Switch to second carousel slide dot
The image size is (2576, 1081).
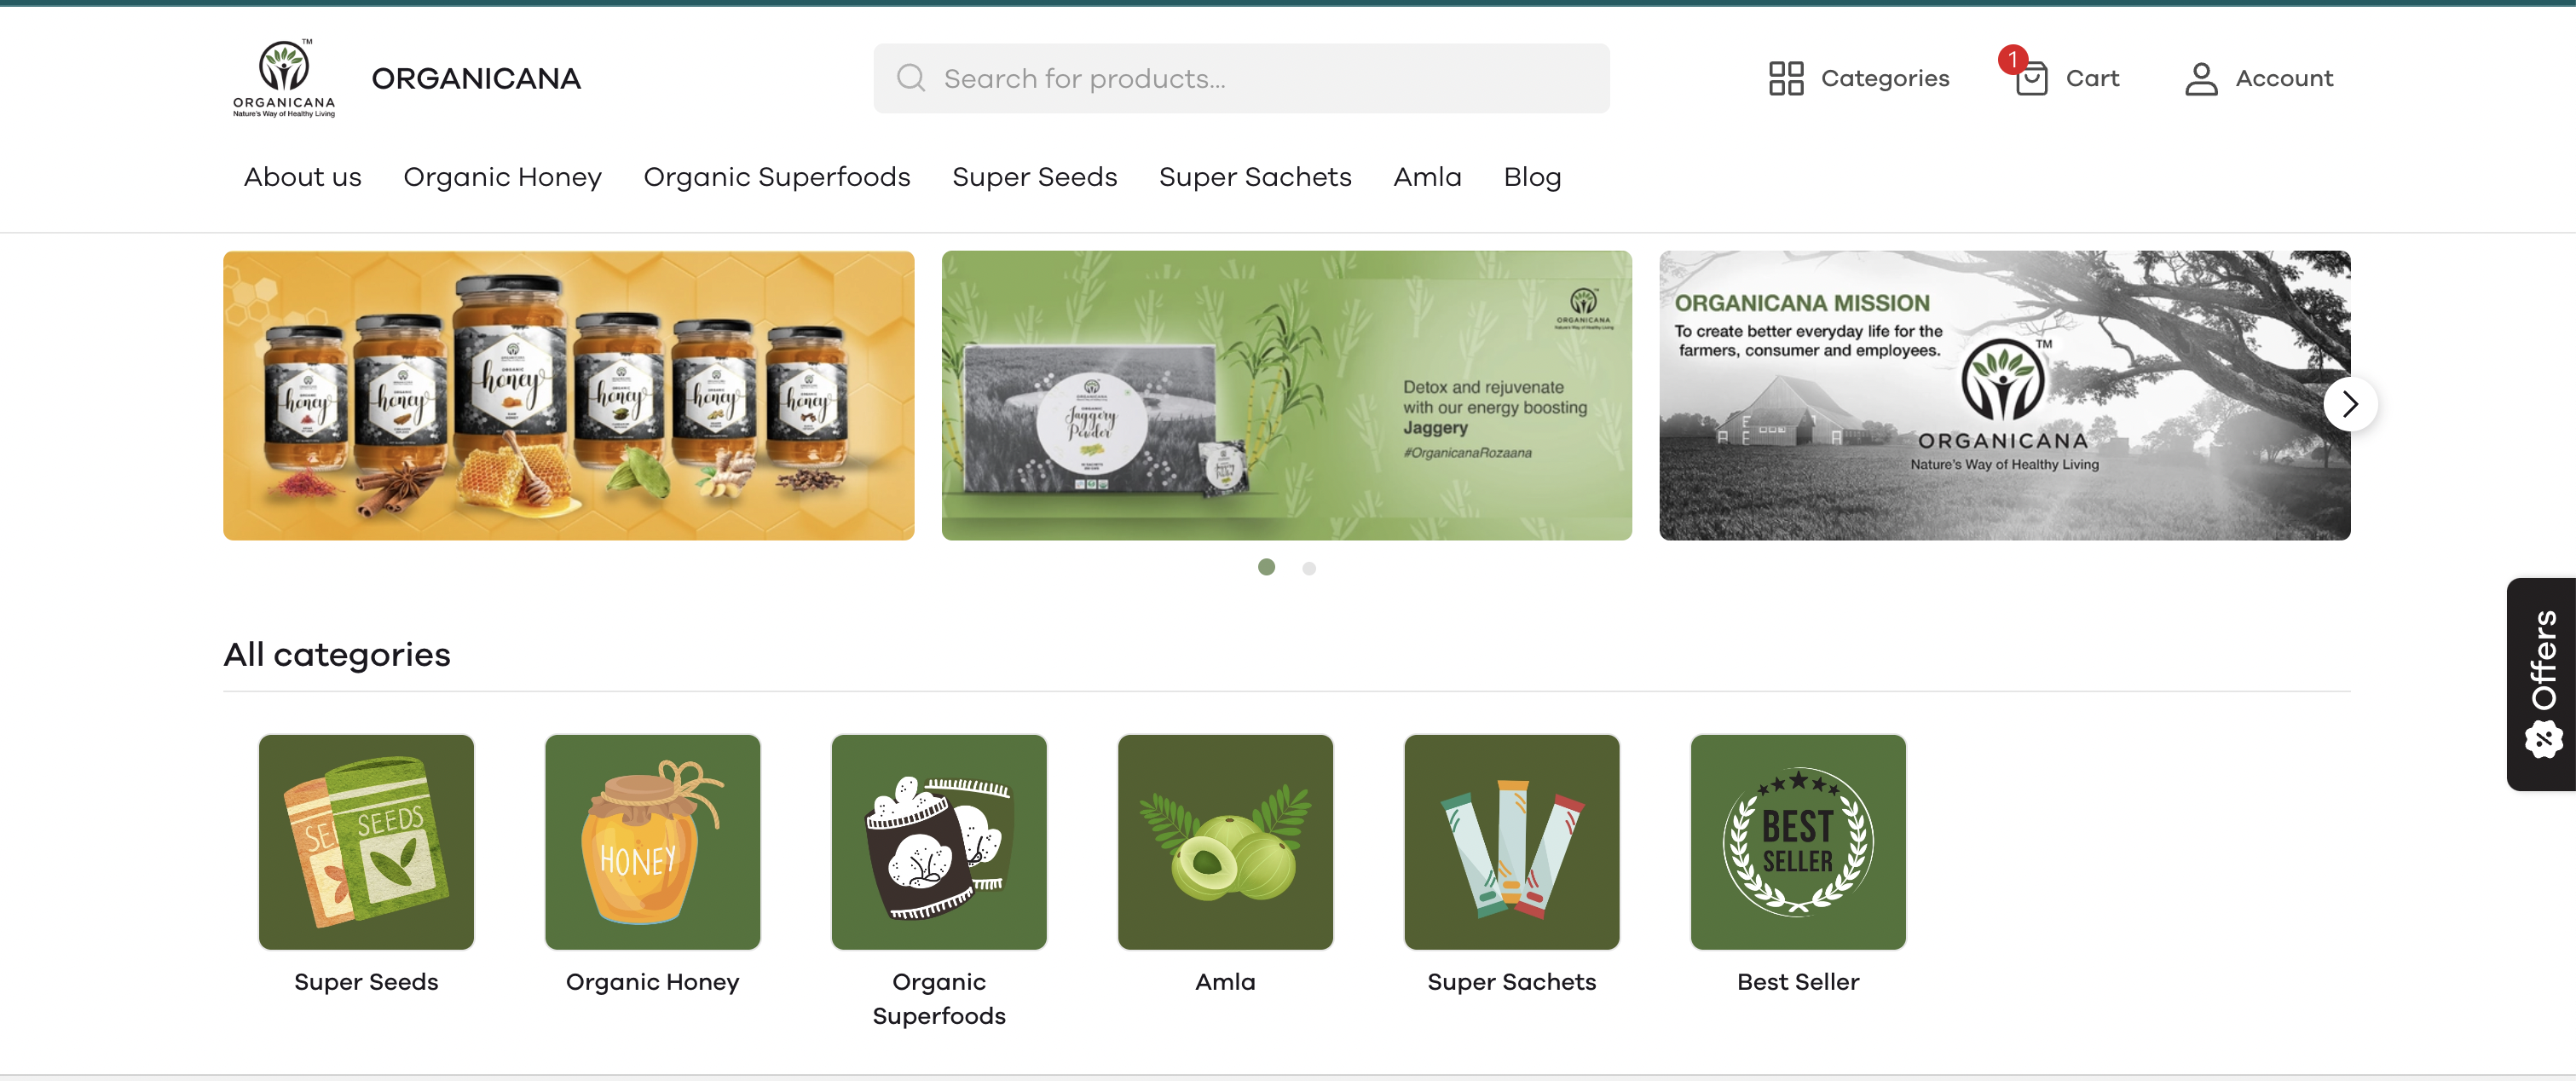coord(1308,568)
